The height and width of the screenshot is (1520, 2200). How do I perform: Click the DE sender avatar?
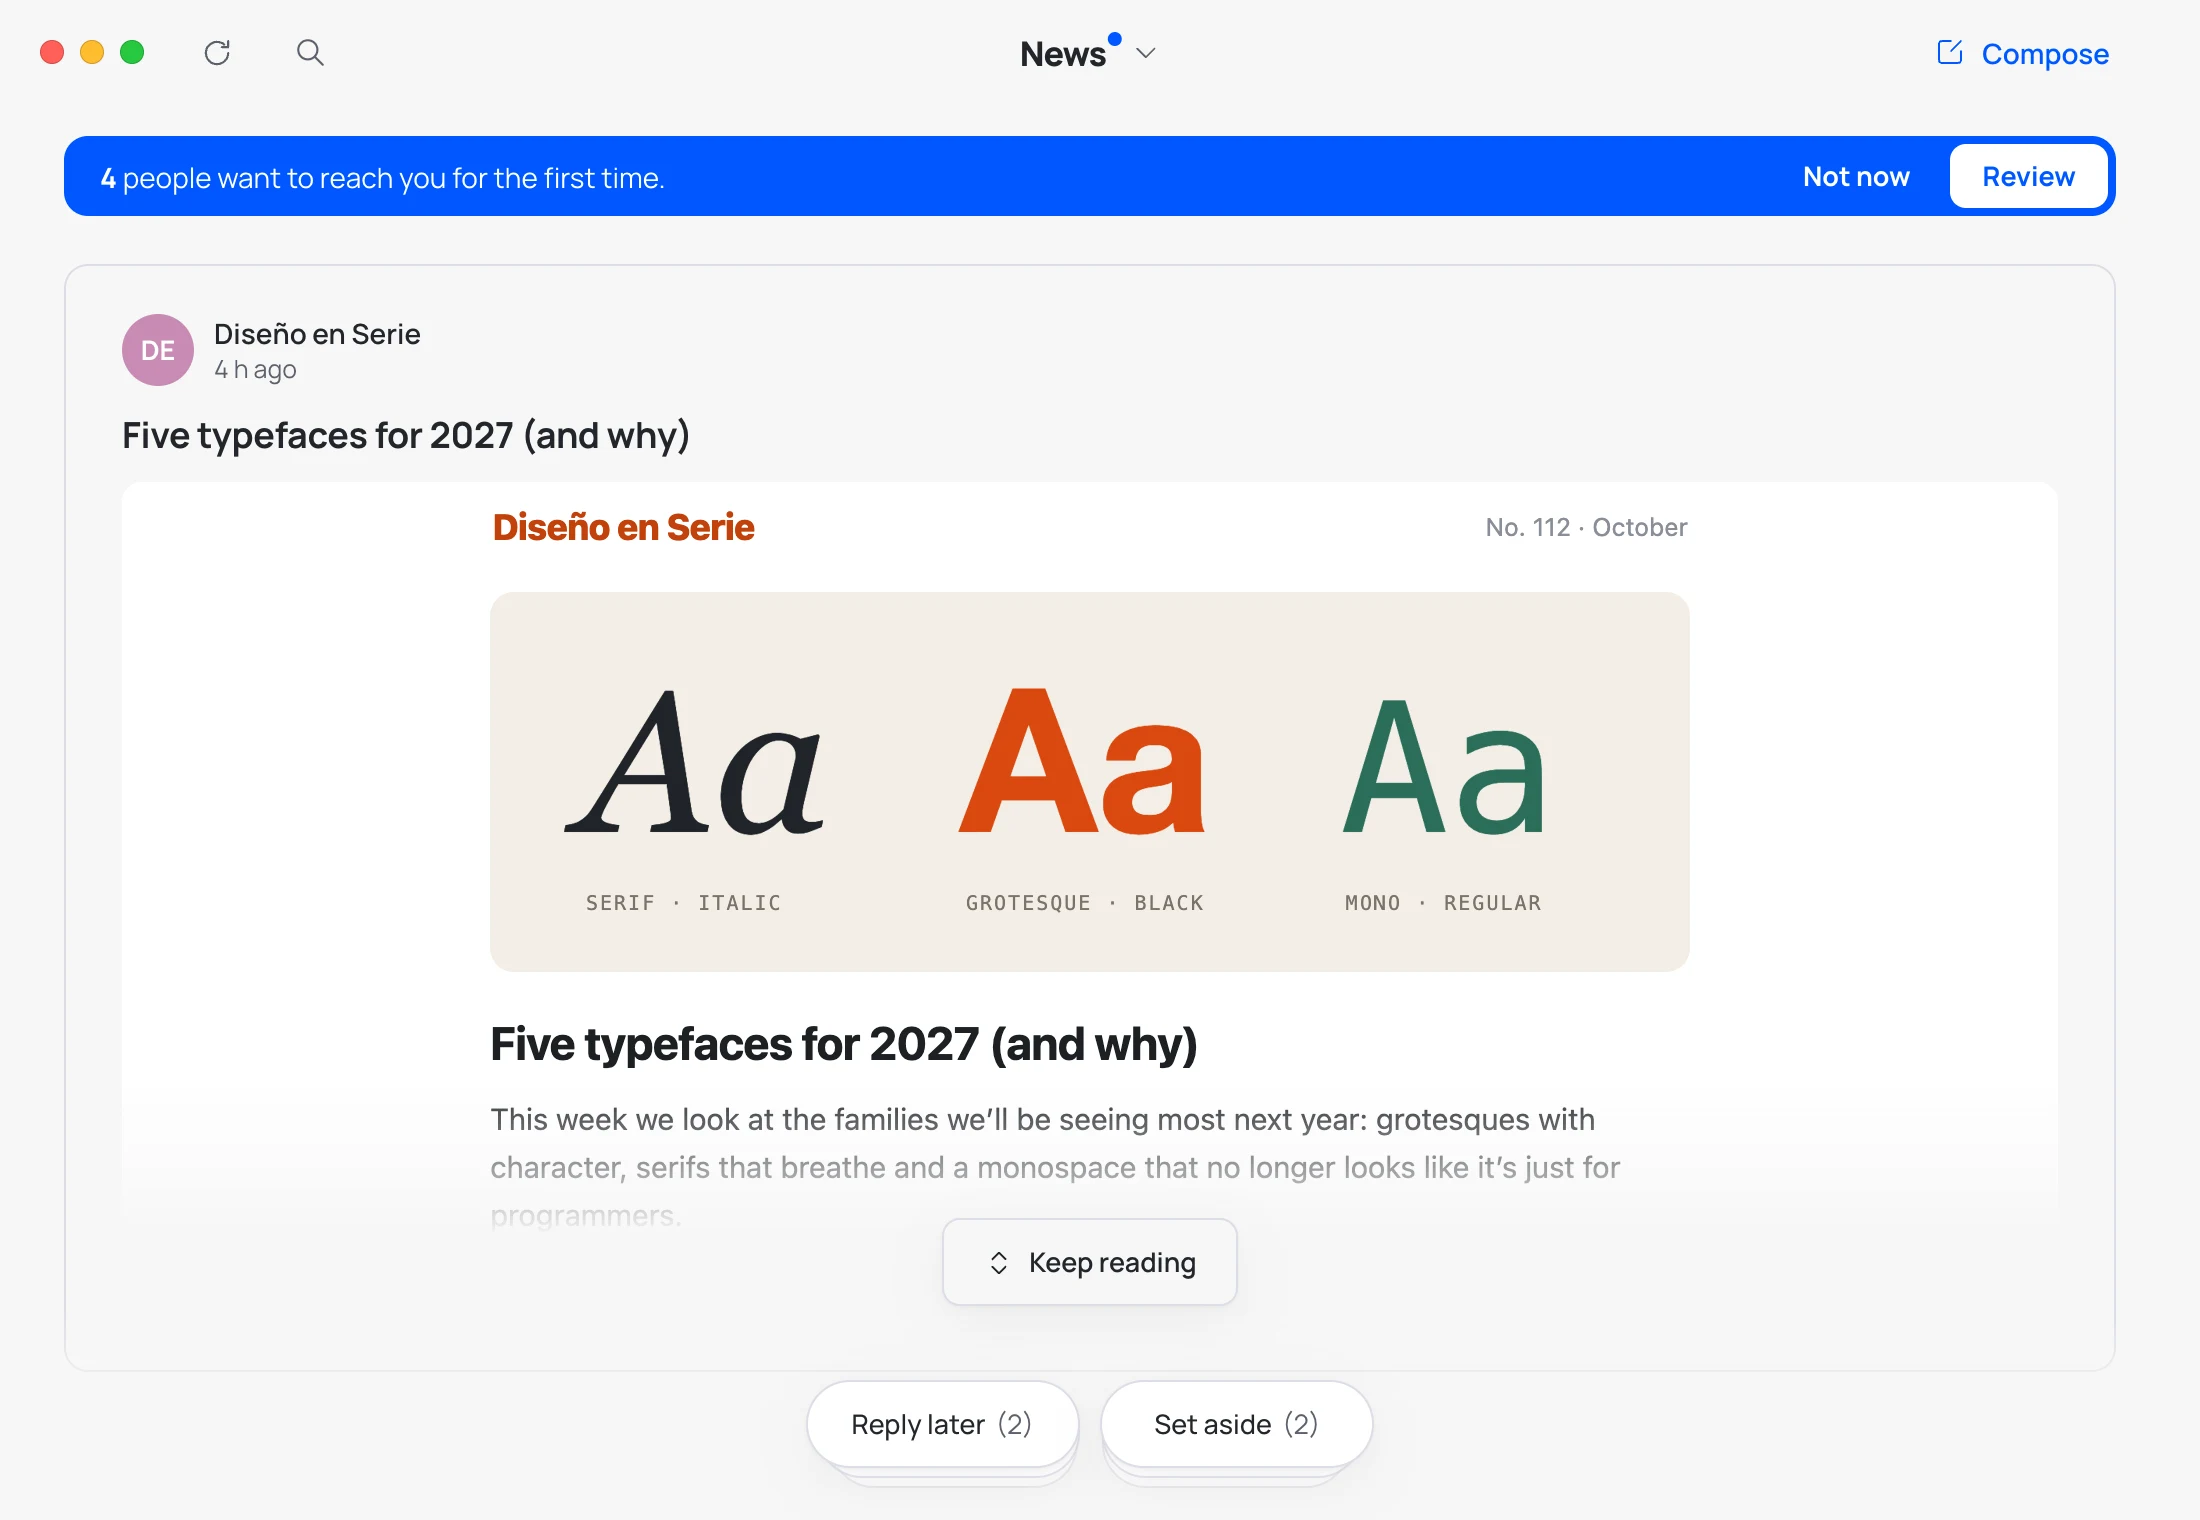pos(158,350)
